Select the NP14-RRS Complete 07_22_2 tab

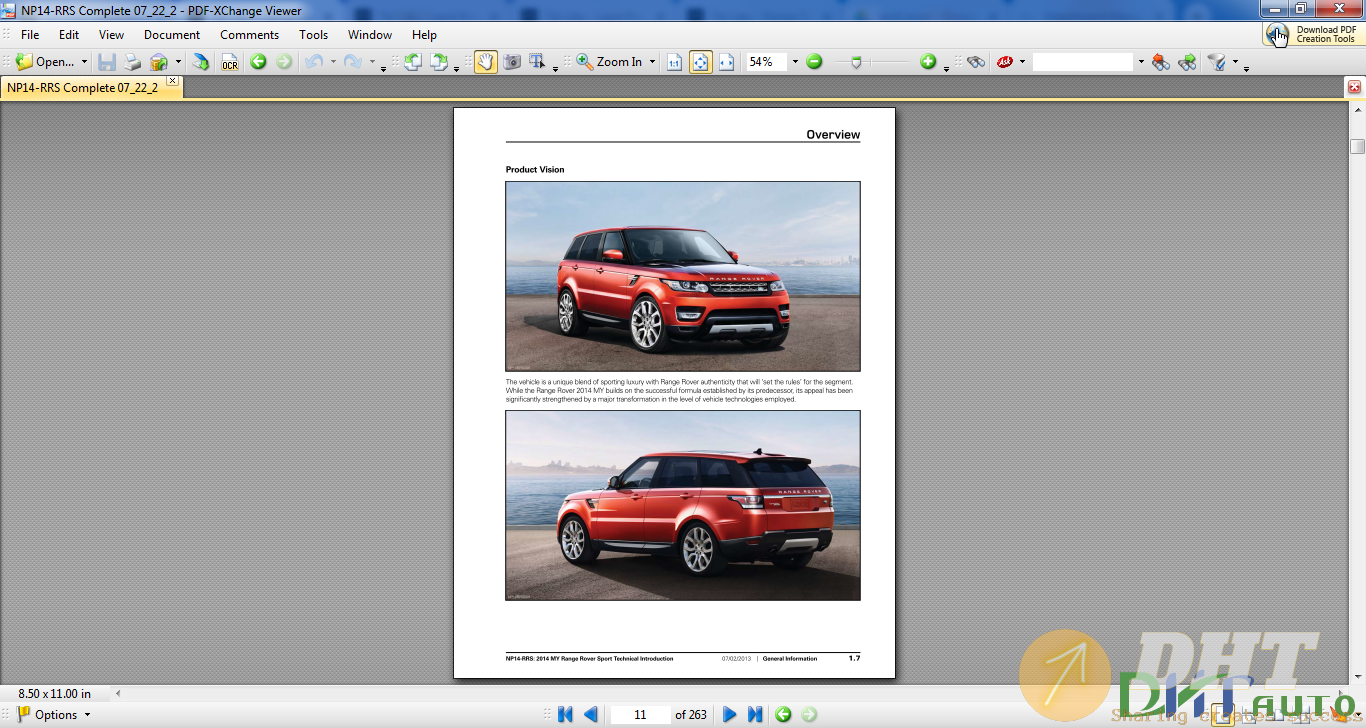pos(82,87)
